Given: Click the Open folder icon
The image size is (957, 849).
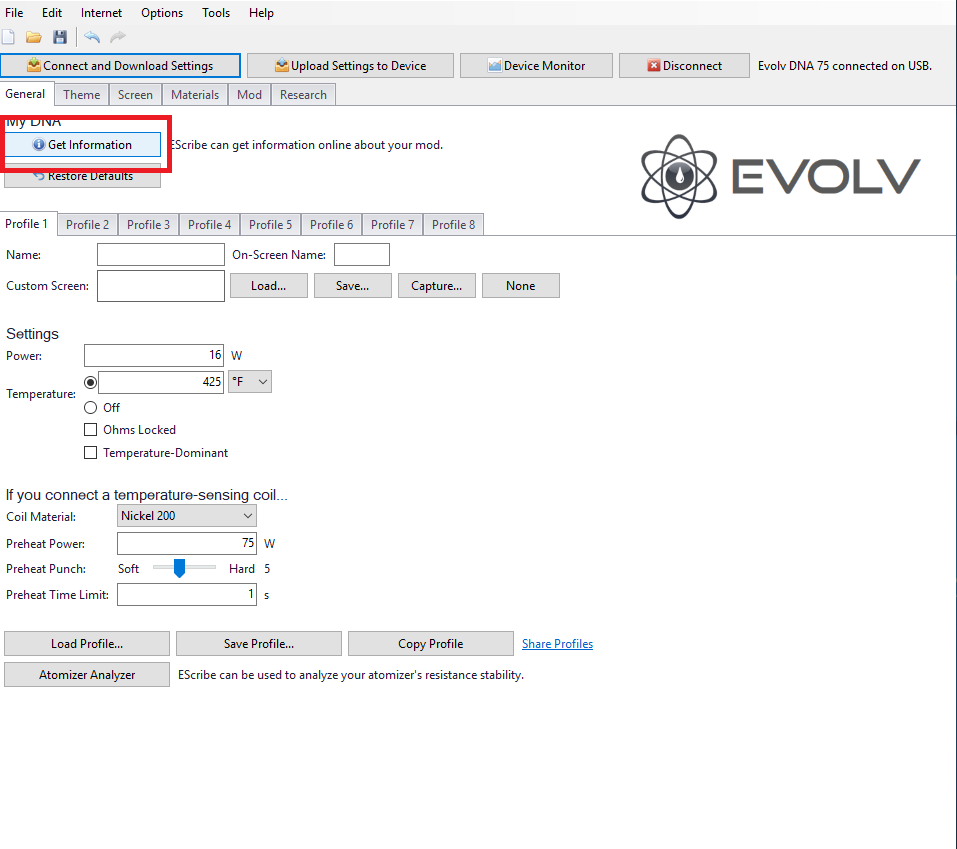Looking at the screenshot, I should click(x=34, y=37).
